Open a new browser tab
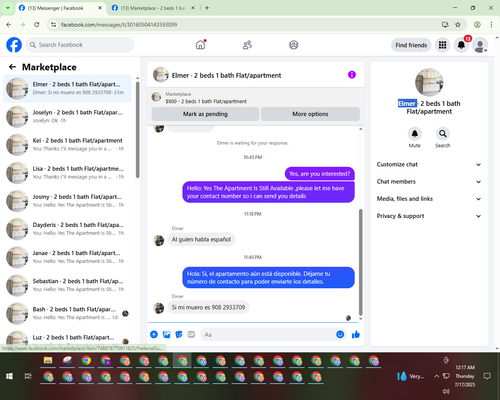500x400 pixels. (x=207, y=8)
